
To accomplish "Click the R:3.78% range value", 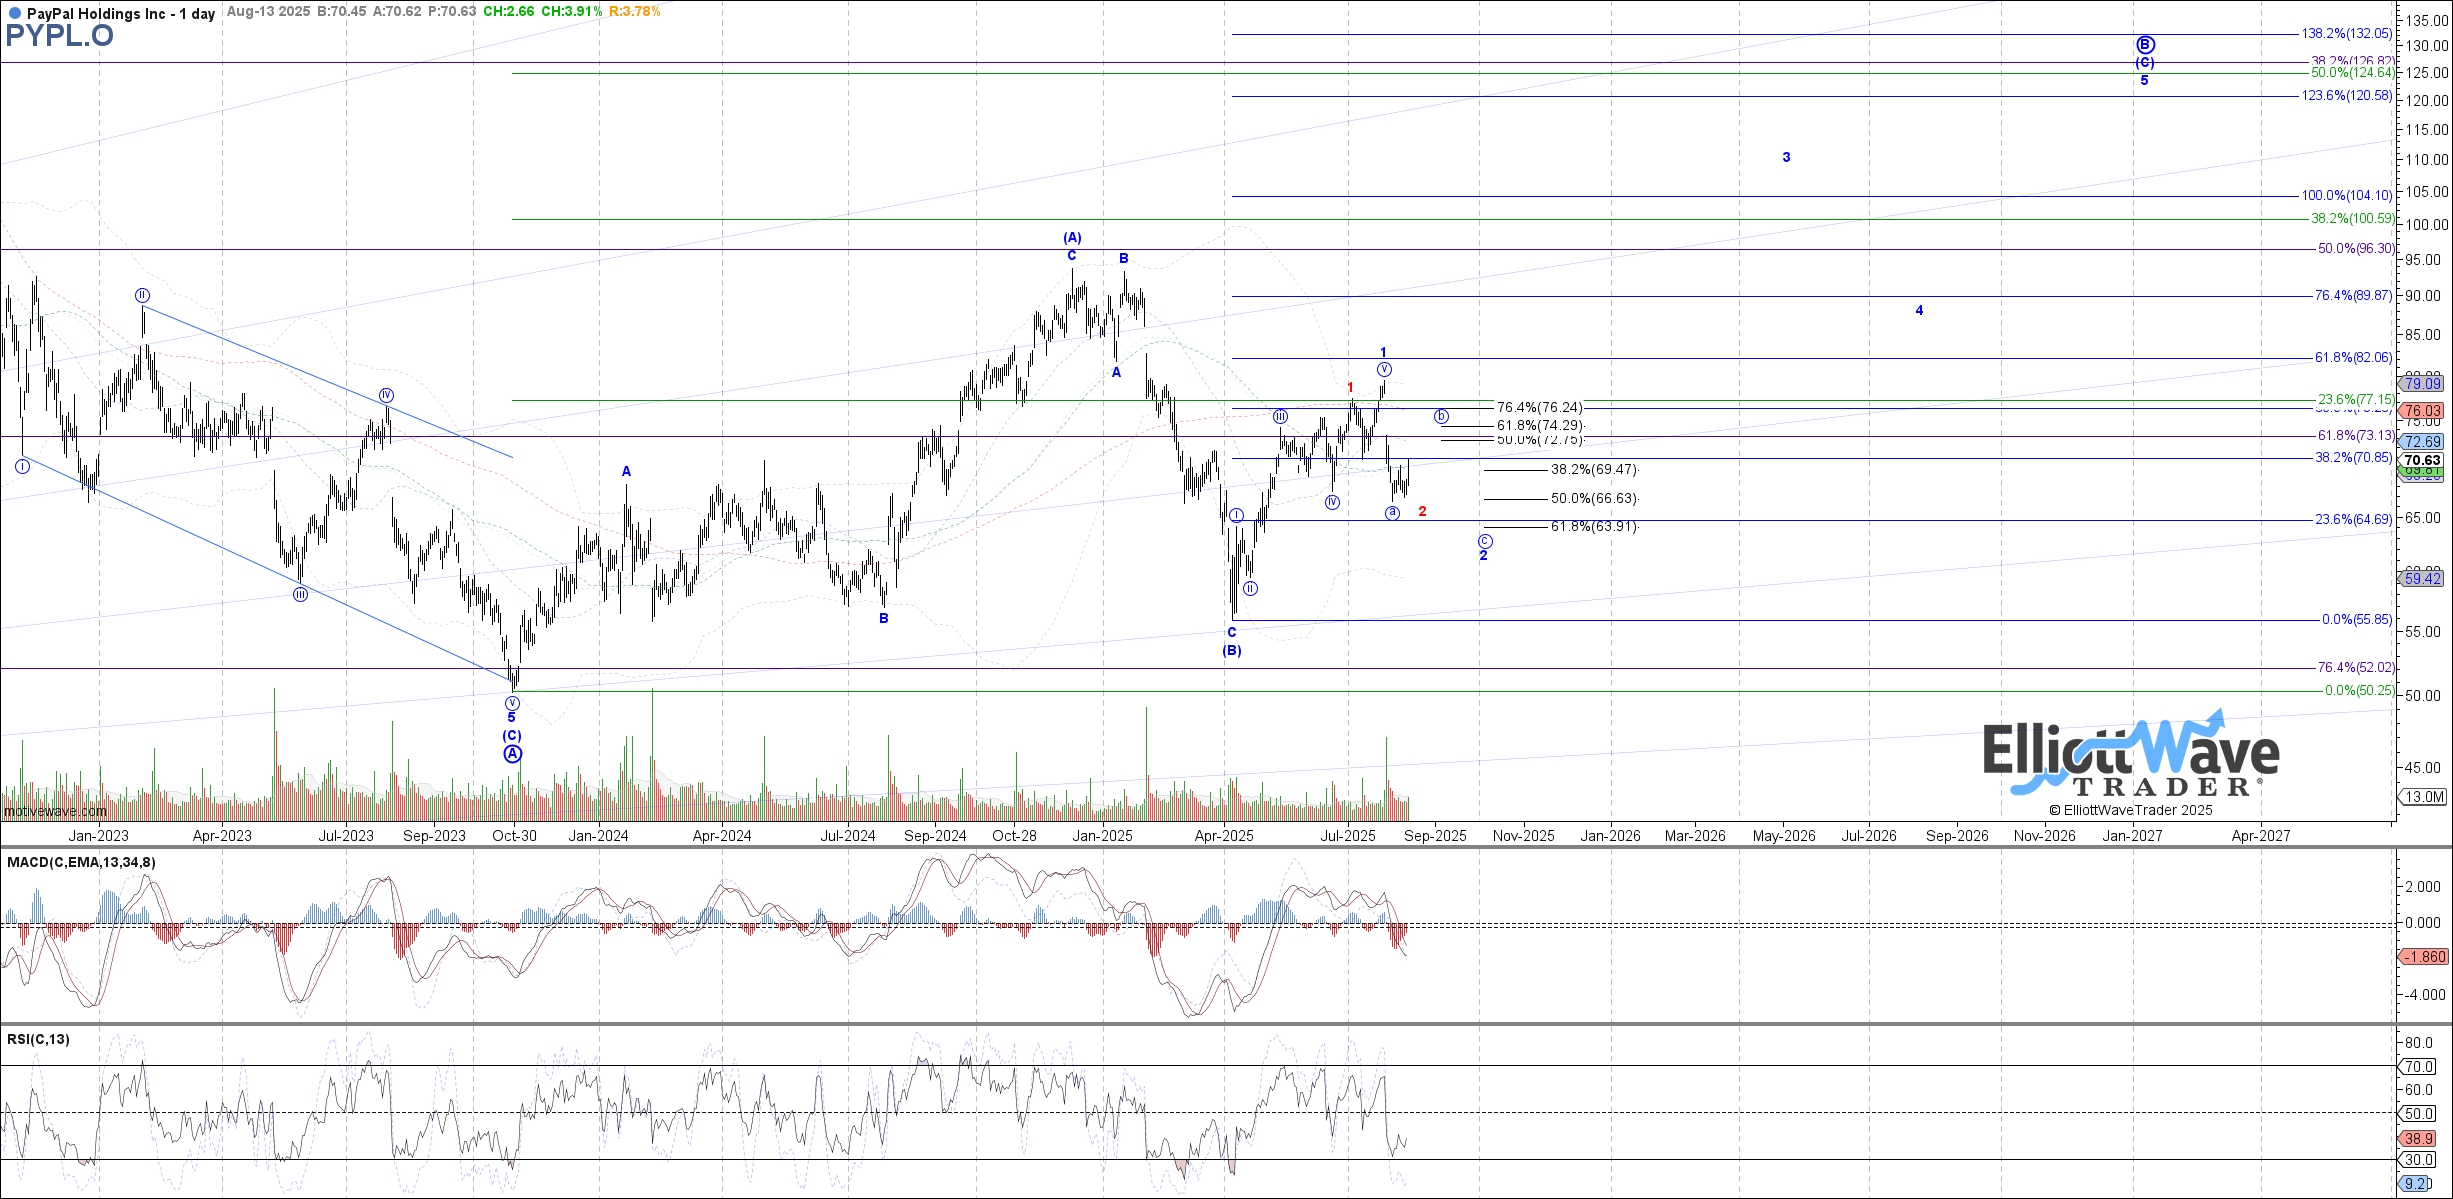I will [635, 12].
